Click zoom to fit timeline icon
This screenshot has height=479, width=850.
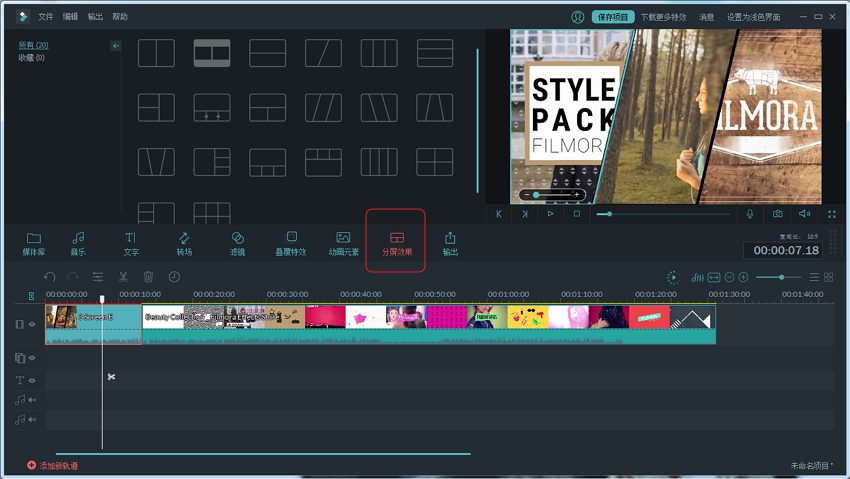pyautogui.click(x=714, y=277)
